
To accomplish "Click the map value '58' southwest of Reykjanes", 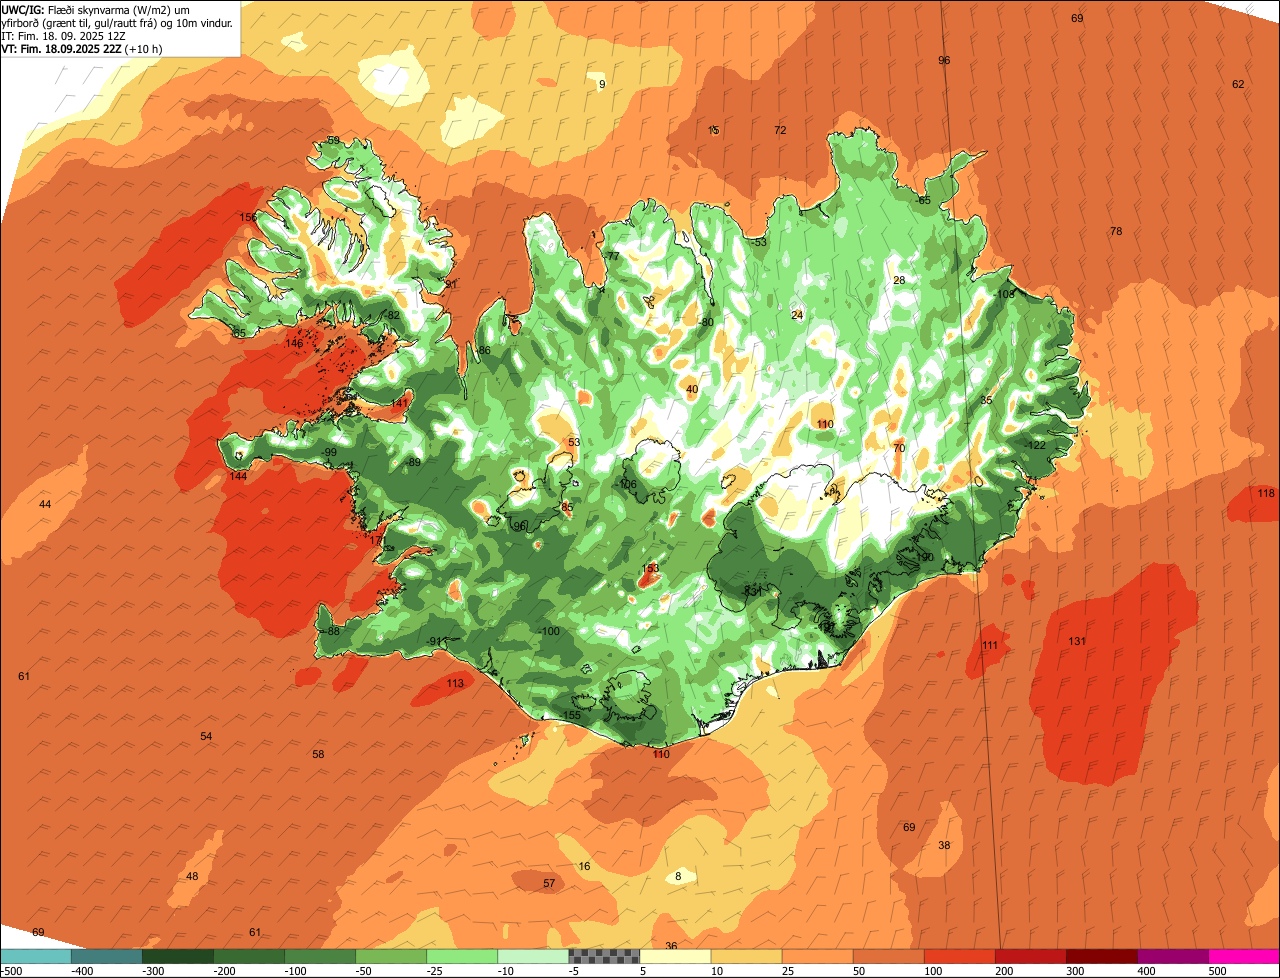I will pyautogui.click(x=318, y=755).
